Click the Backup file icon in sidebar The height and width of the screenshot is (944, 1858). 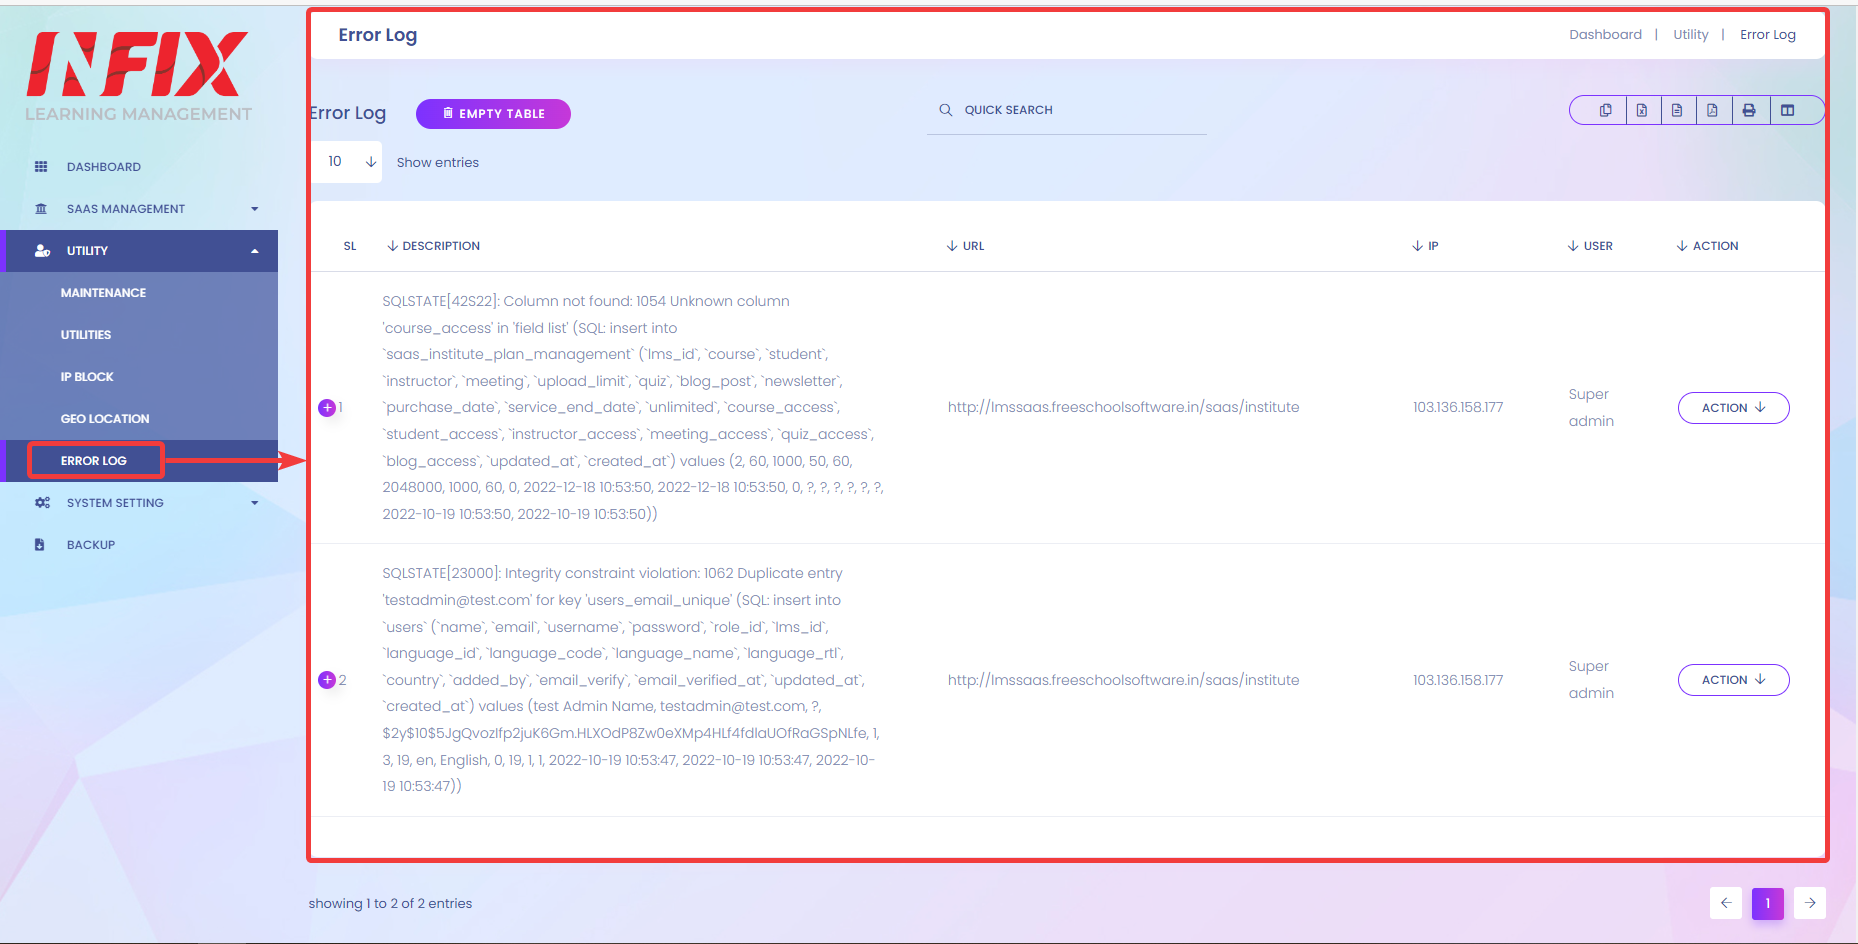pyautogui.click(x=40, y=545)
